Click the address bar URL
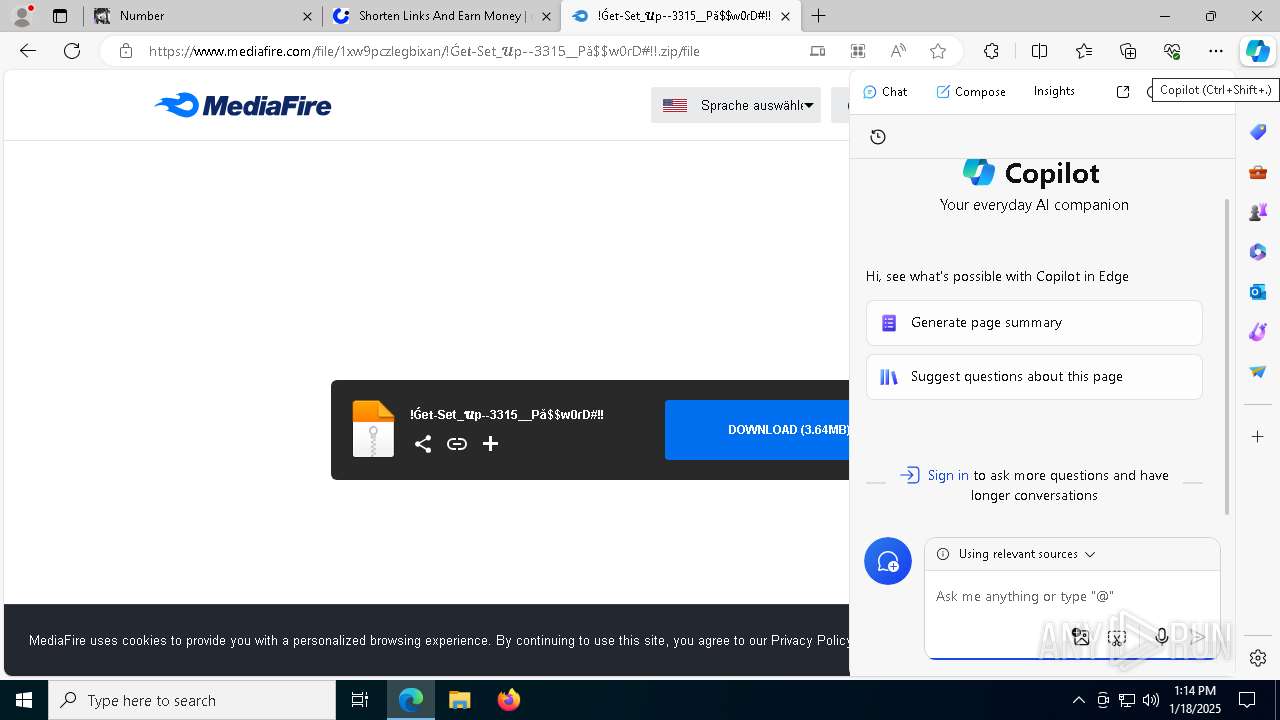Image resolution: width=1280 pixels, height=720 pixels. [424, 51]
